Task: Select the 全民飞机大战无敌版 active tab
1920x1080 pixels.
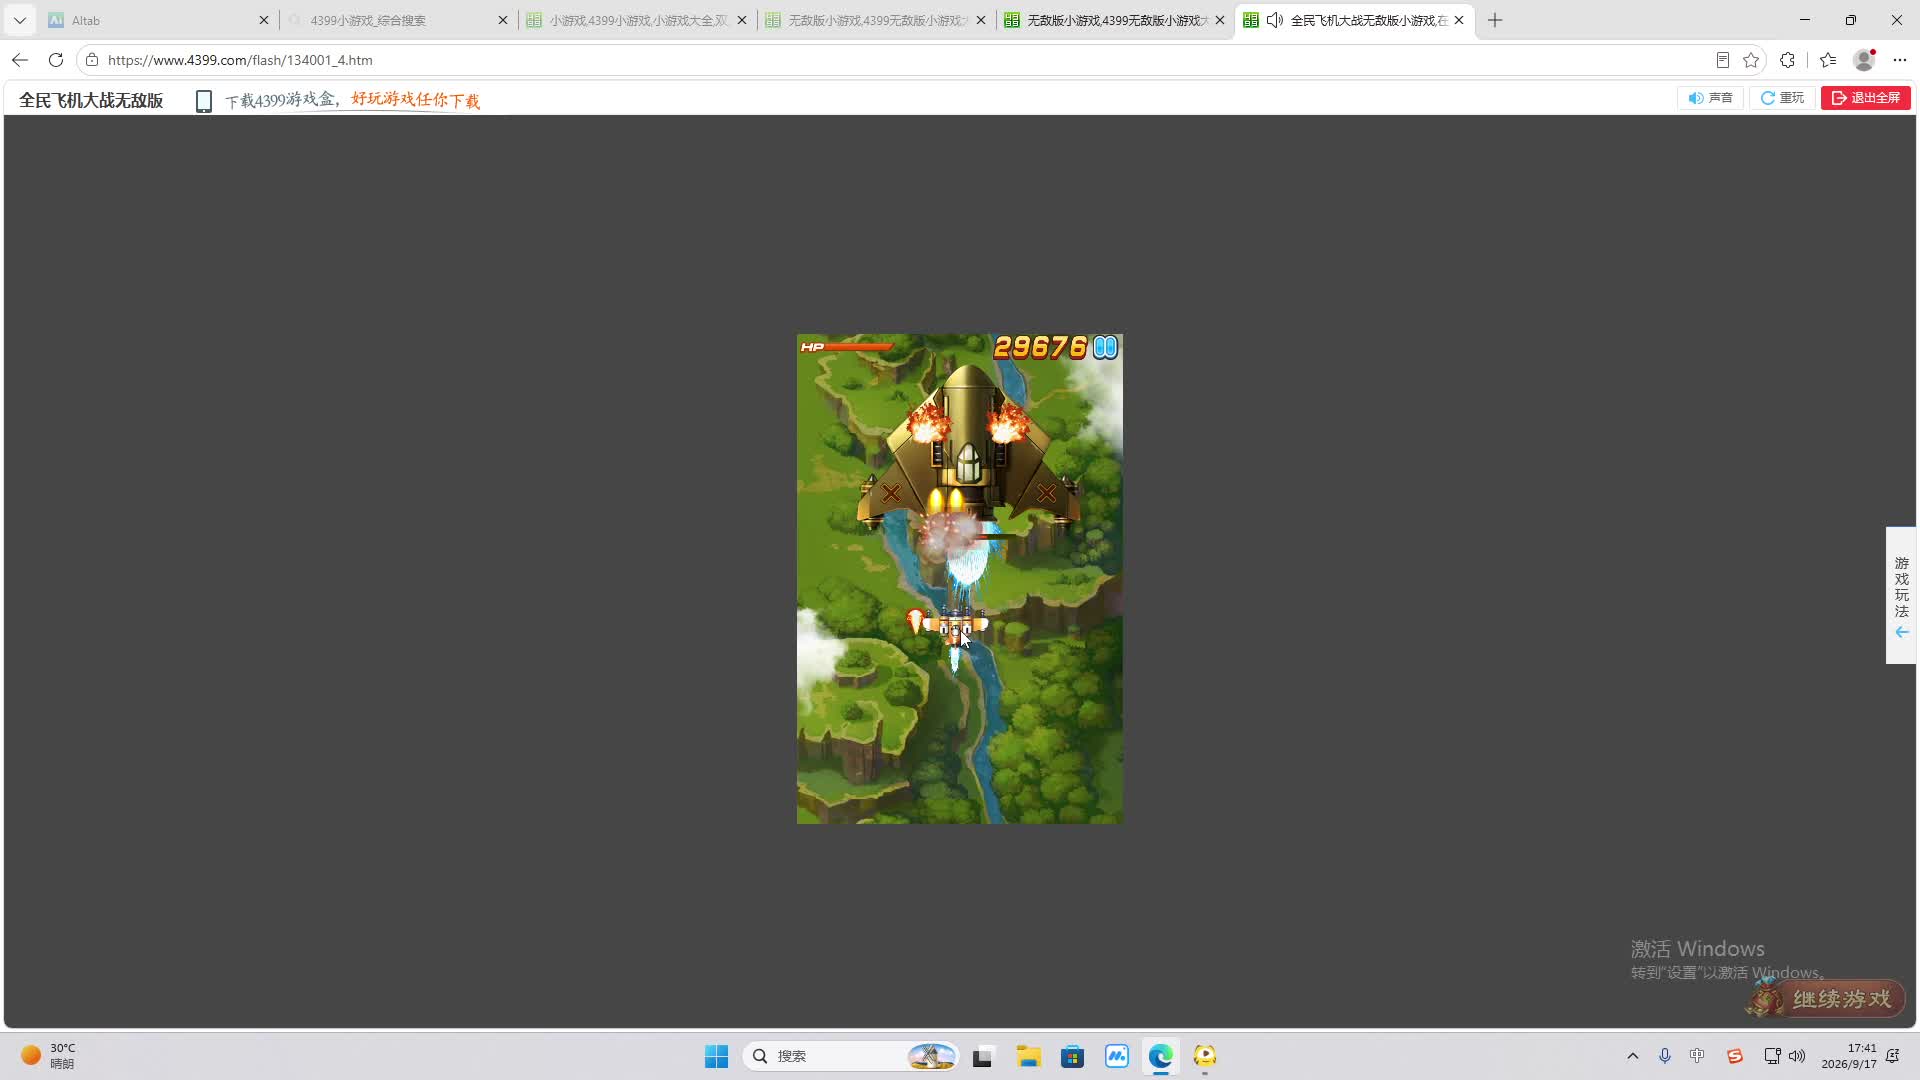Action: coord(1355,20)
